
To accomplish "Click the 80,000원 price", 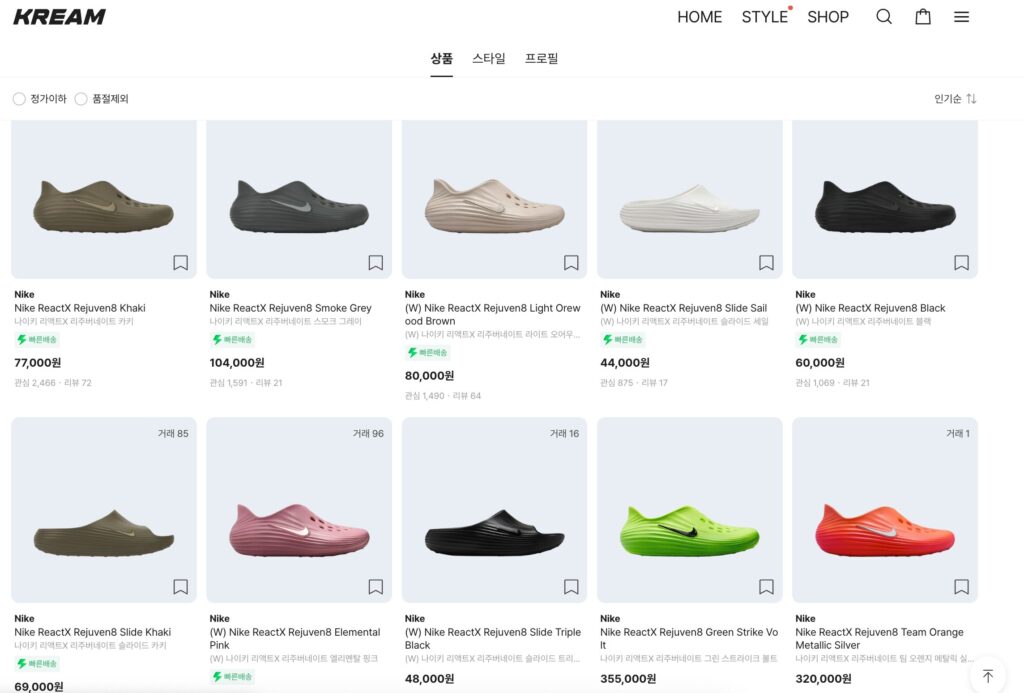I will pos(429,376).
